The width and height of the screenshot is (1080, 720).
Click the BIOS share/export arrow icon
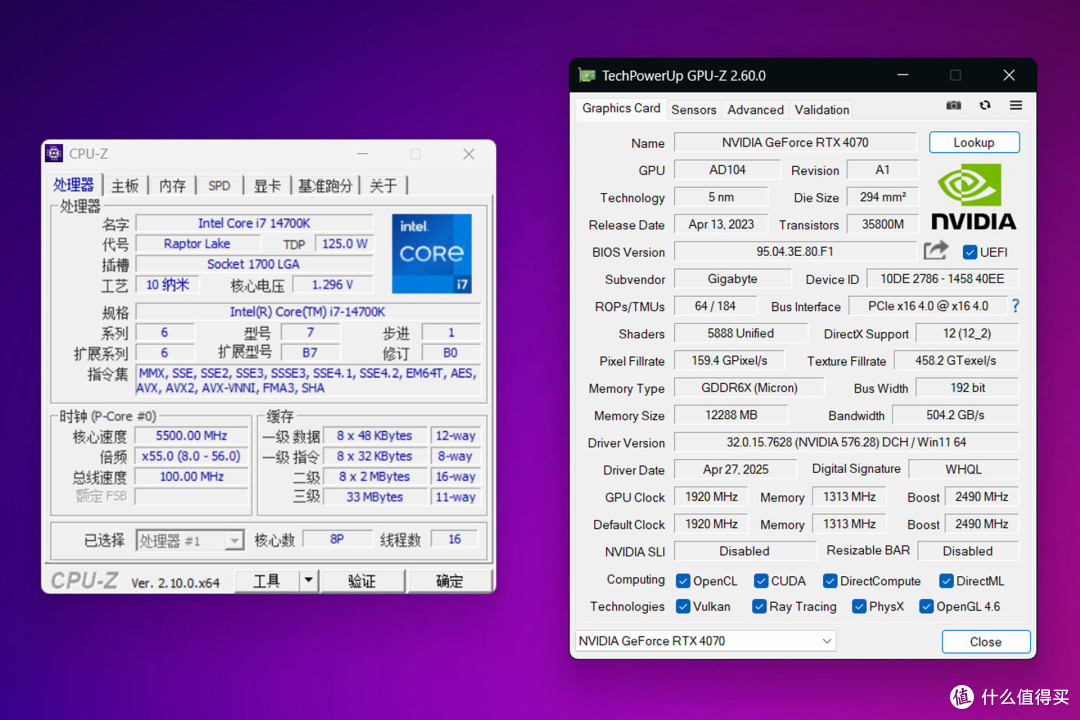pyautogui.click(x=936, y=251)
